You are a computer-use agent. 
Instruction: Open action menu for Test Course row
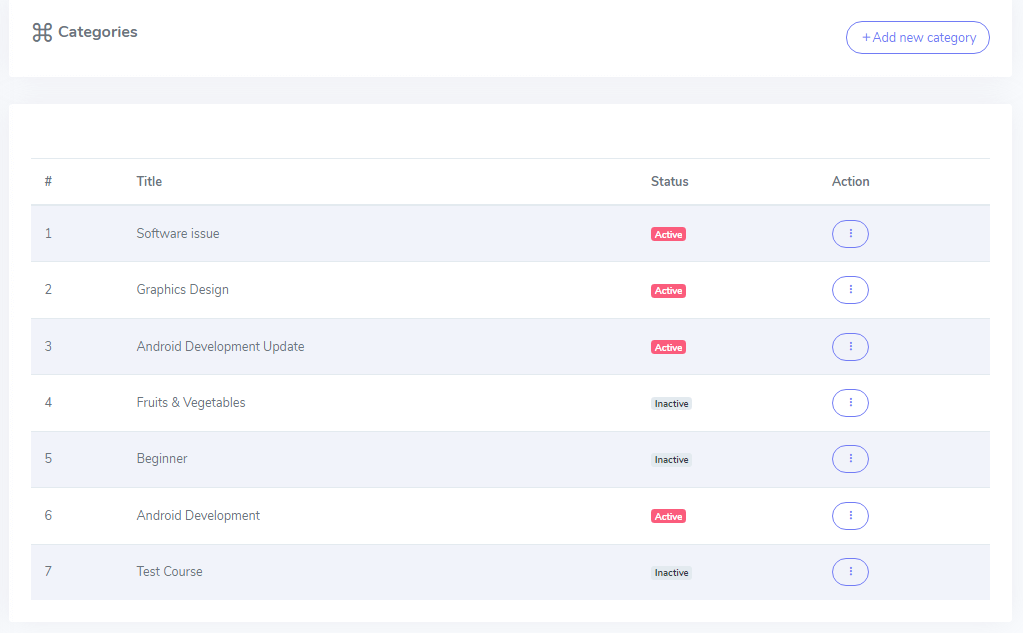click(850, 572)
